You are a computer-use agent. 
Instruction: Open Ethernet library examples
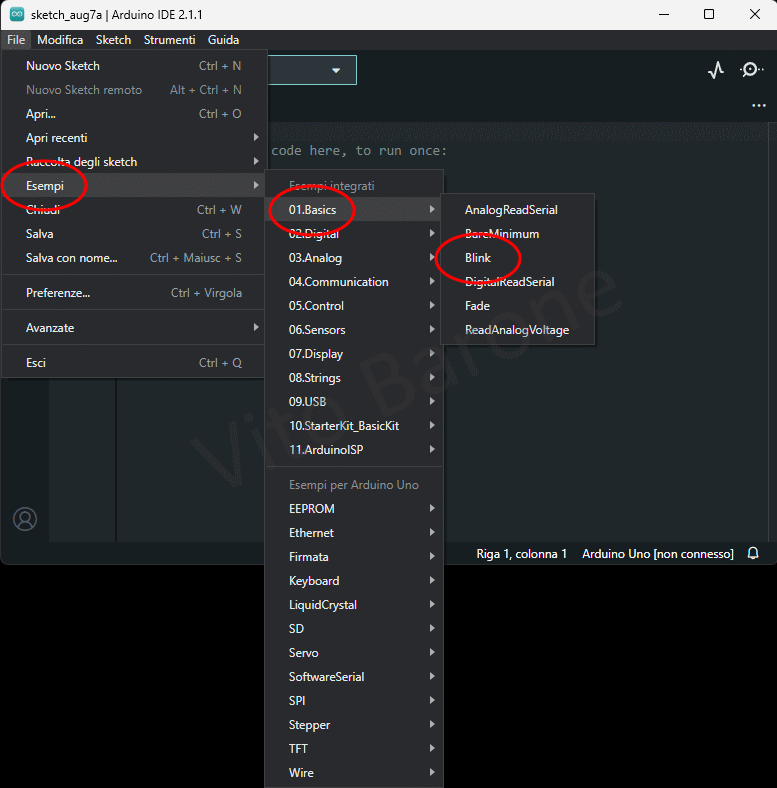[354, 533]
